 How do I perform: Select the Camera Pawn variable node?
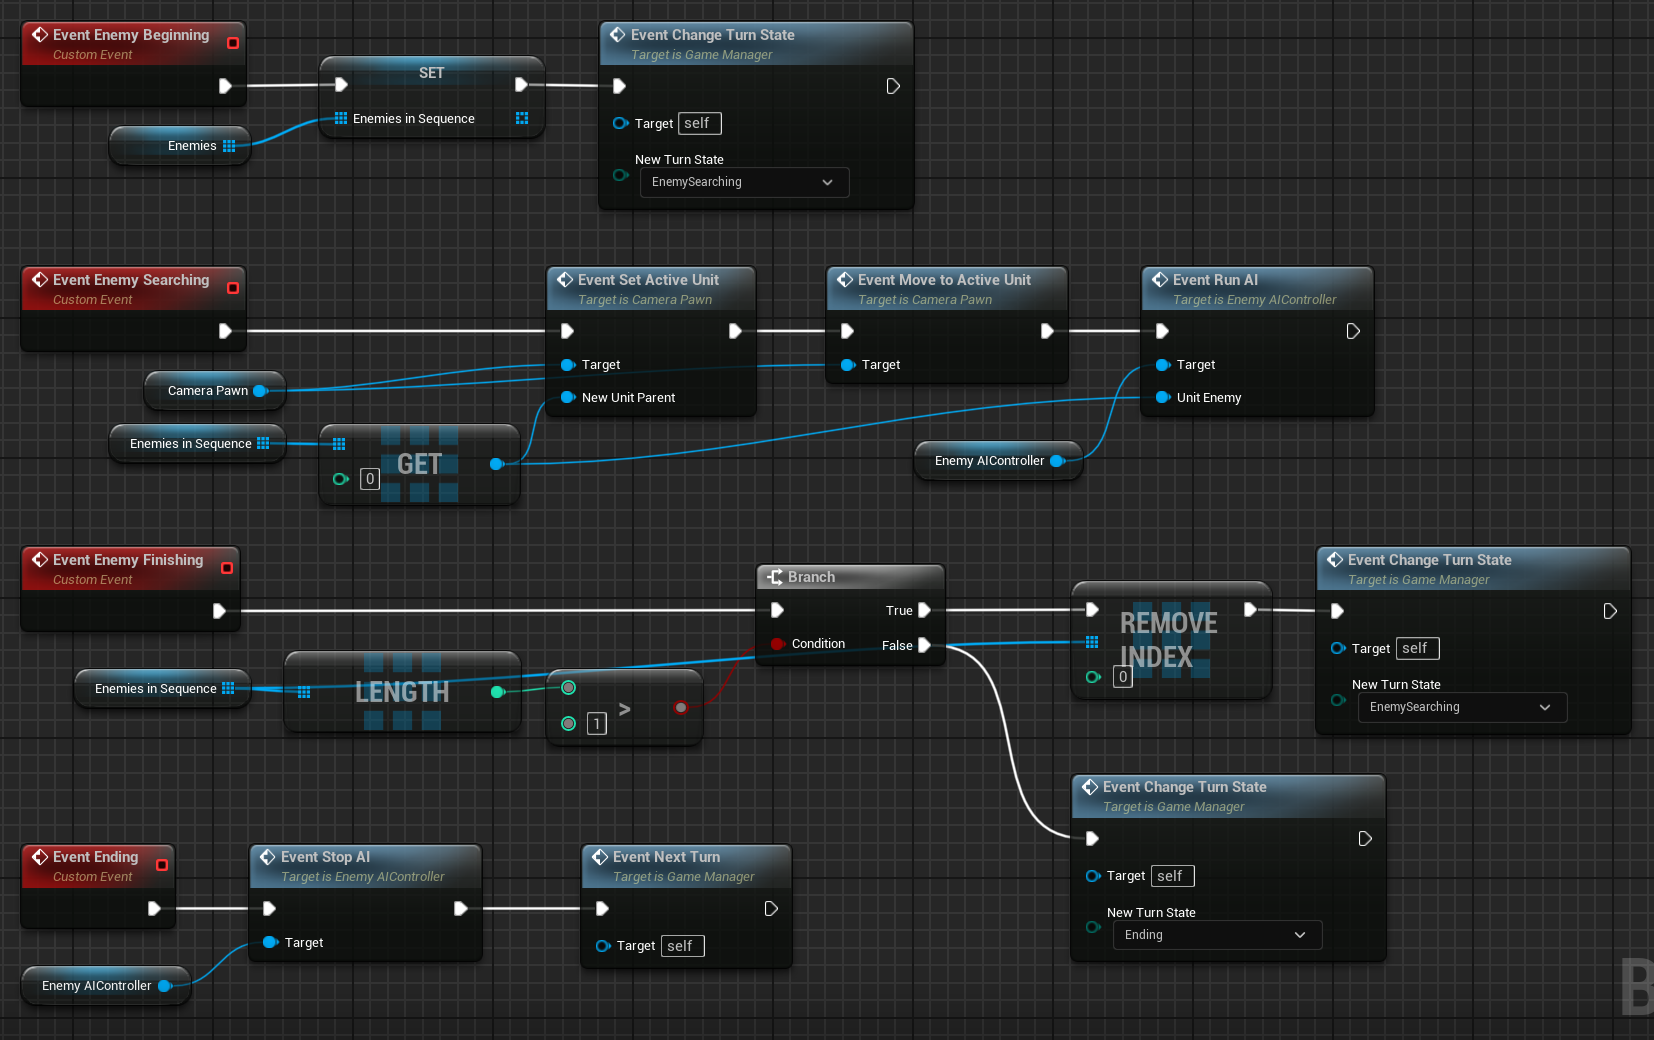208,391
